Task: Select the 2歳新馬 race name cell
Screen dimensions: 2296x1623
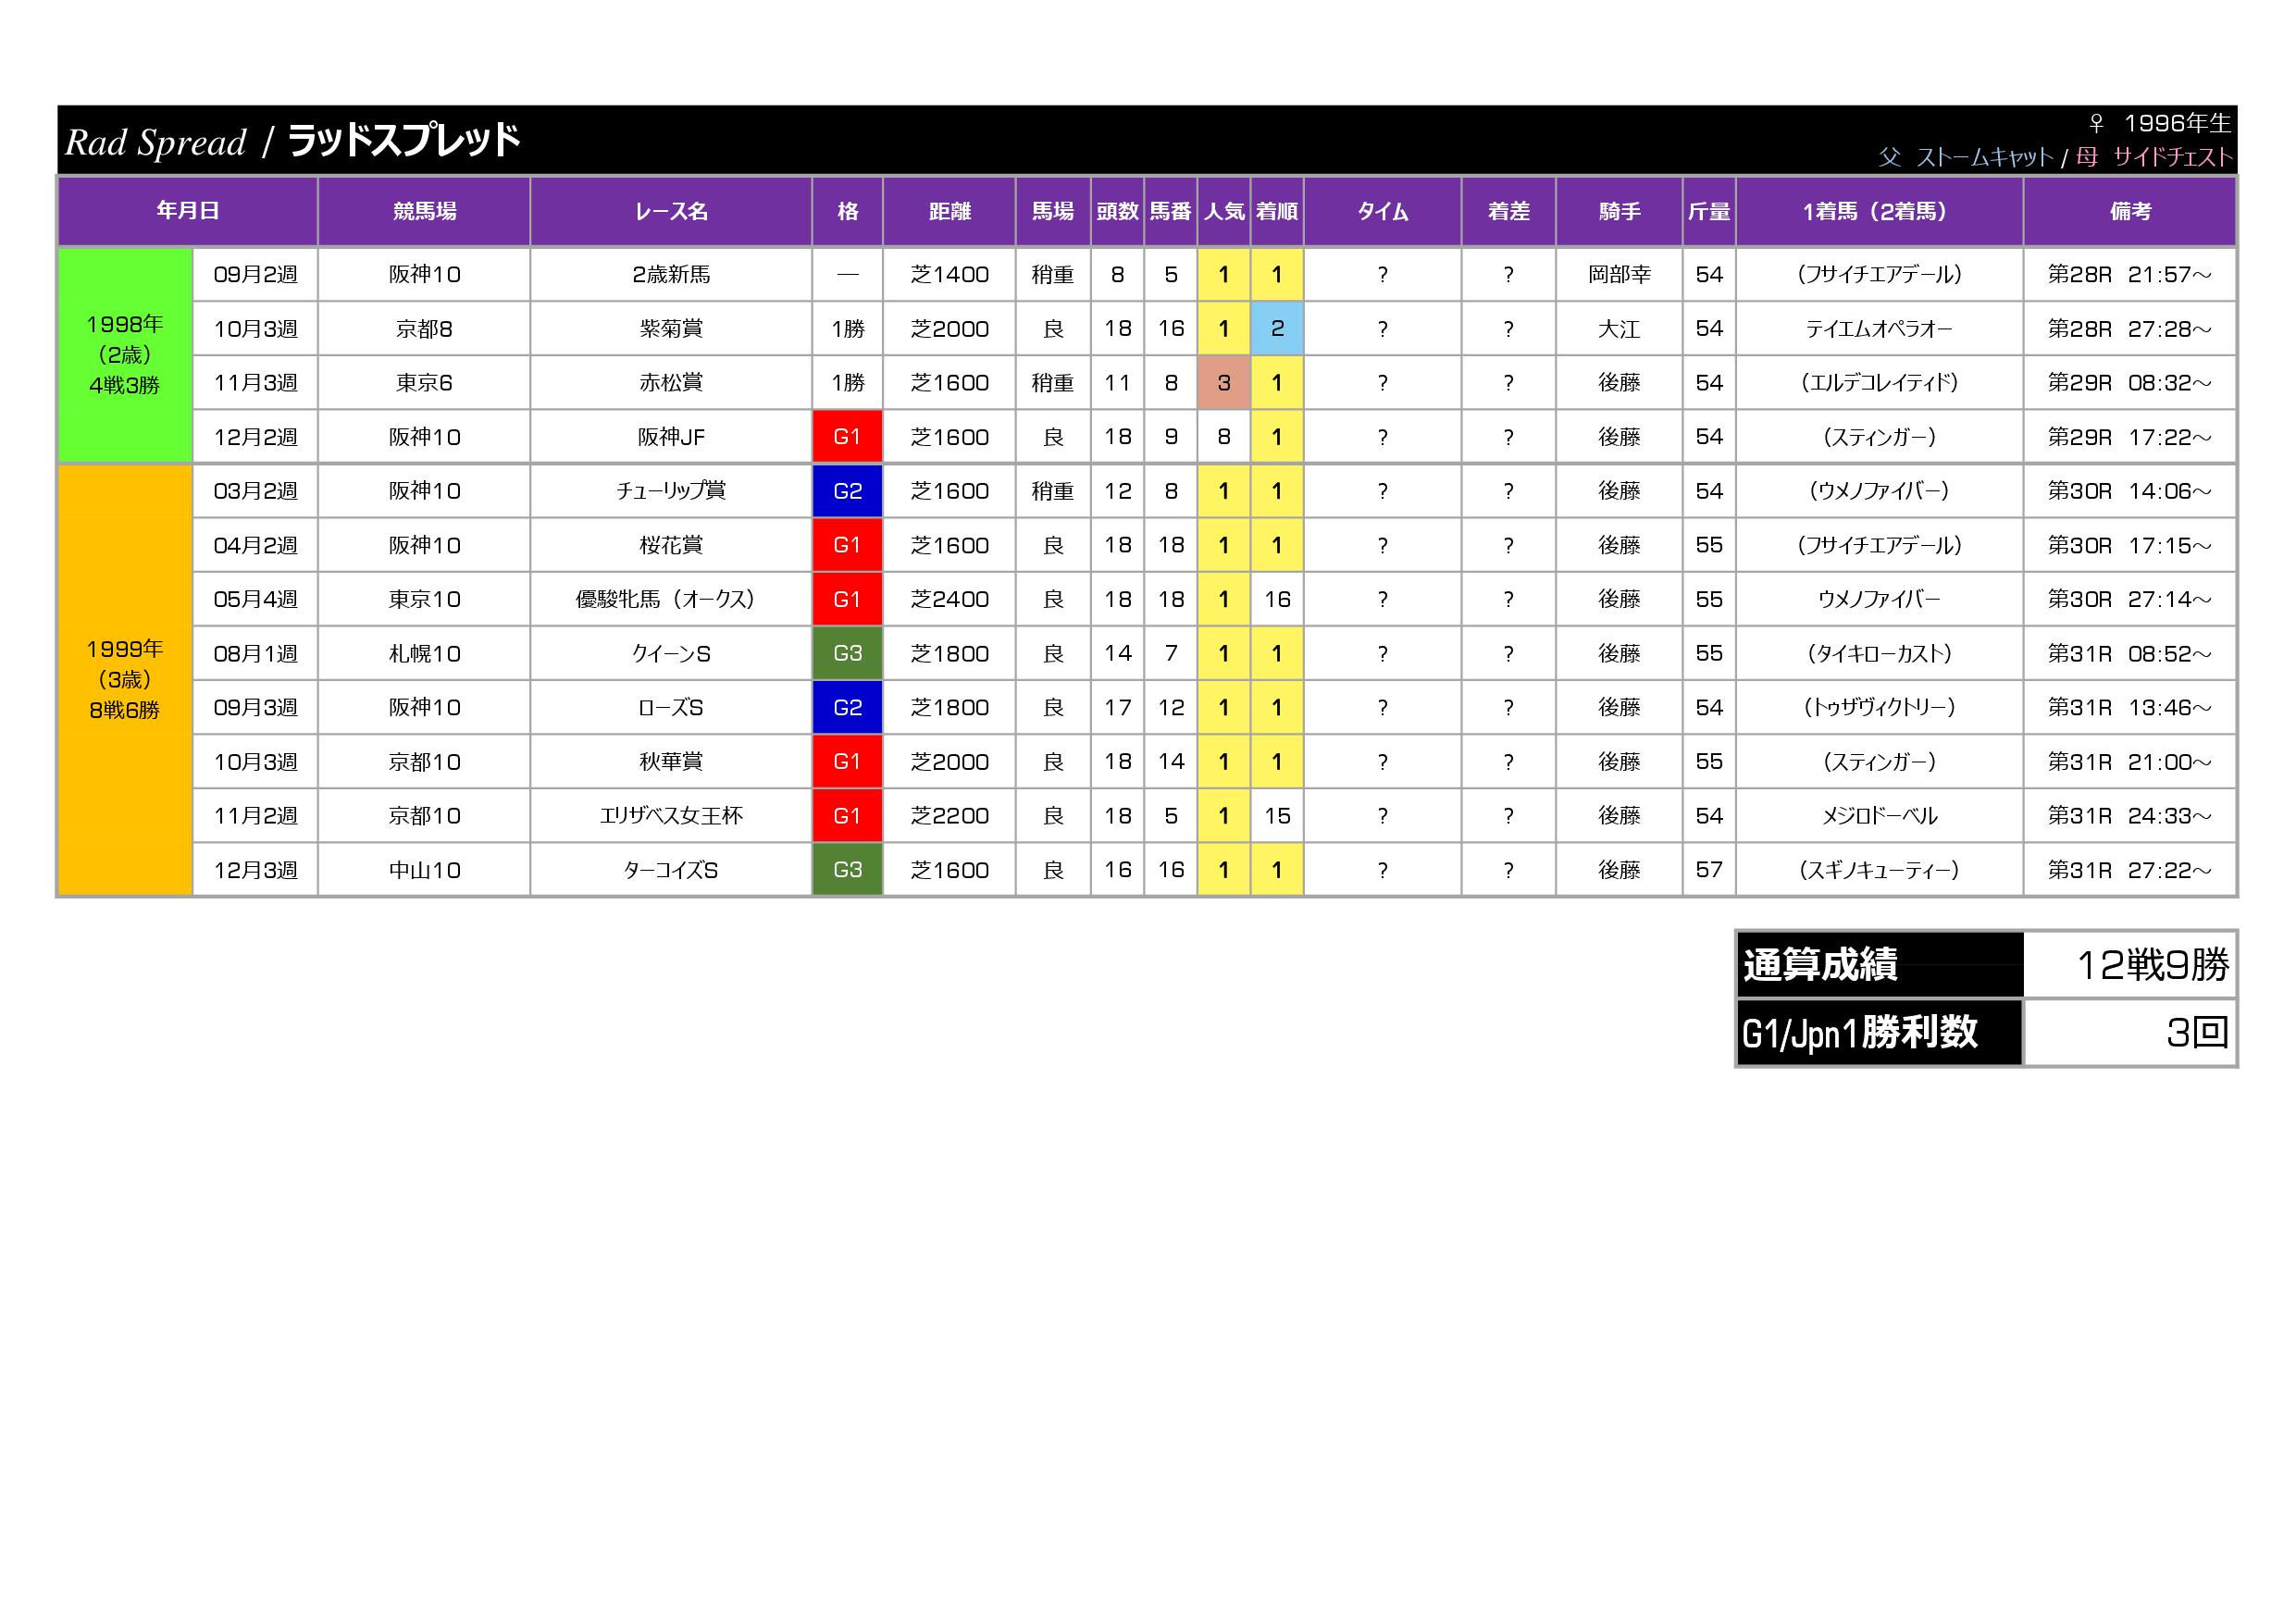Action: pos(671,274)
